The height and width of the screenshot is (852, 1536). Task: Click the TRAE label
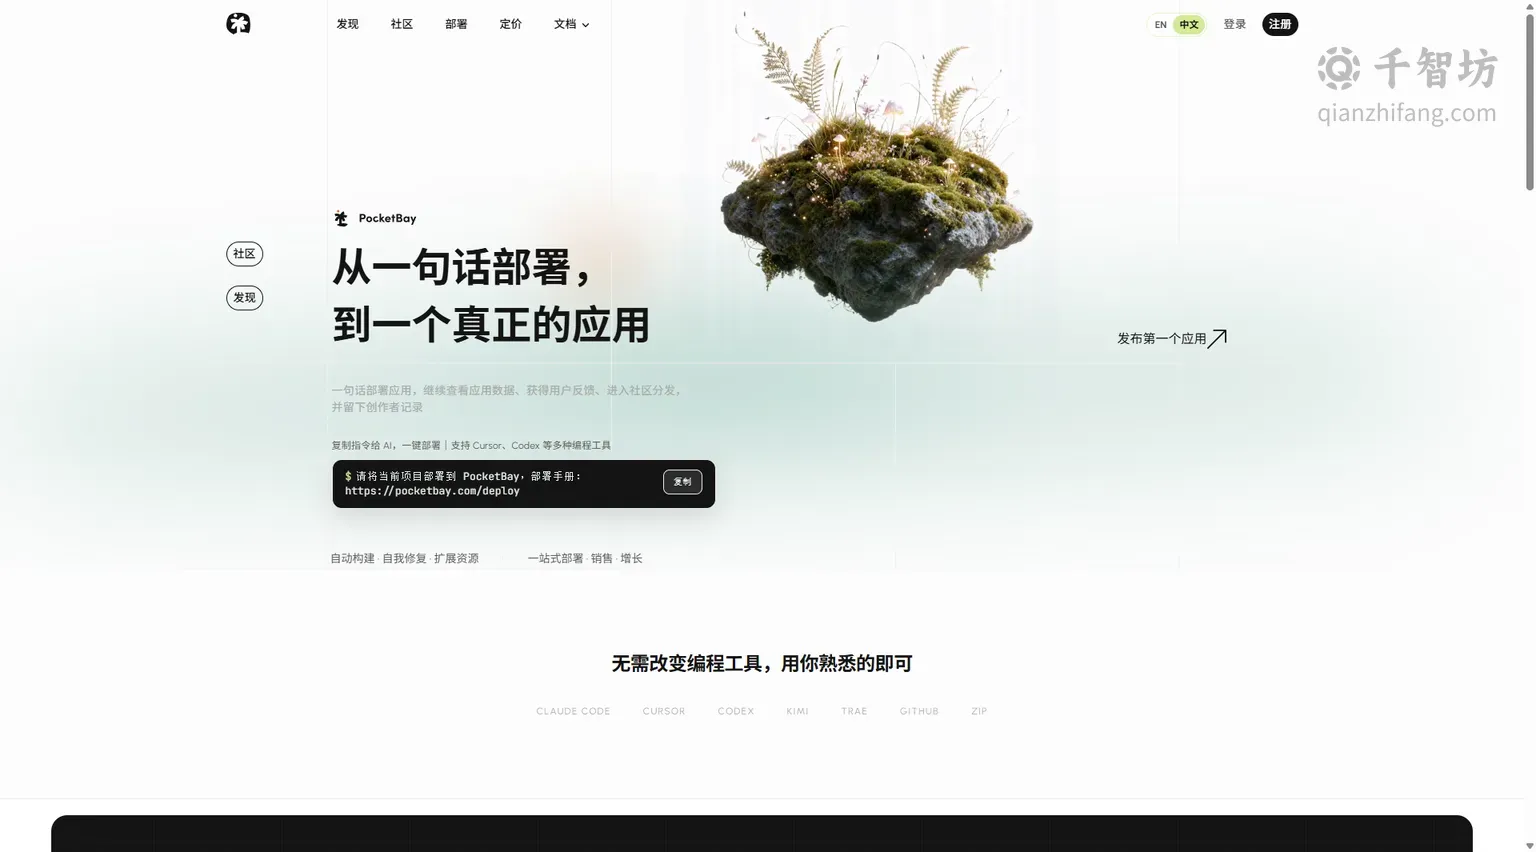click(854, 711)
